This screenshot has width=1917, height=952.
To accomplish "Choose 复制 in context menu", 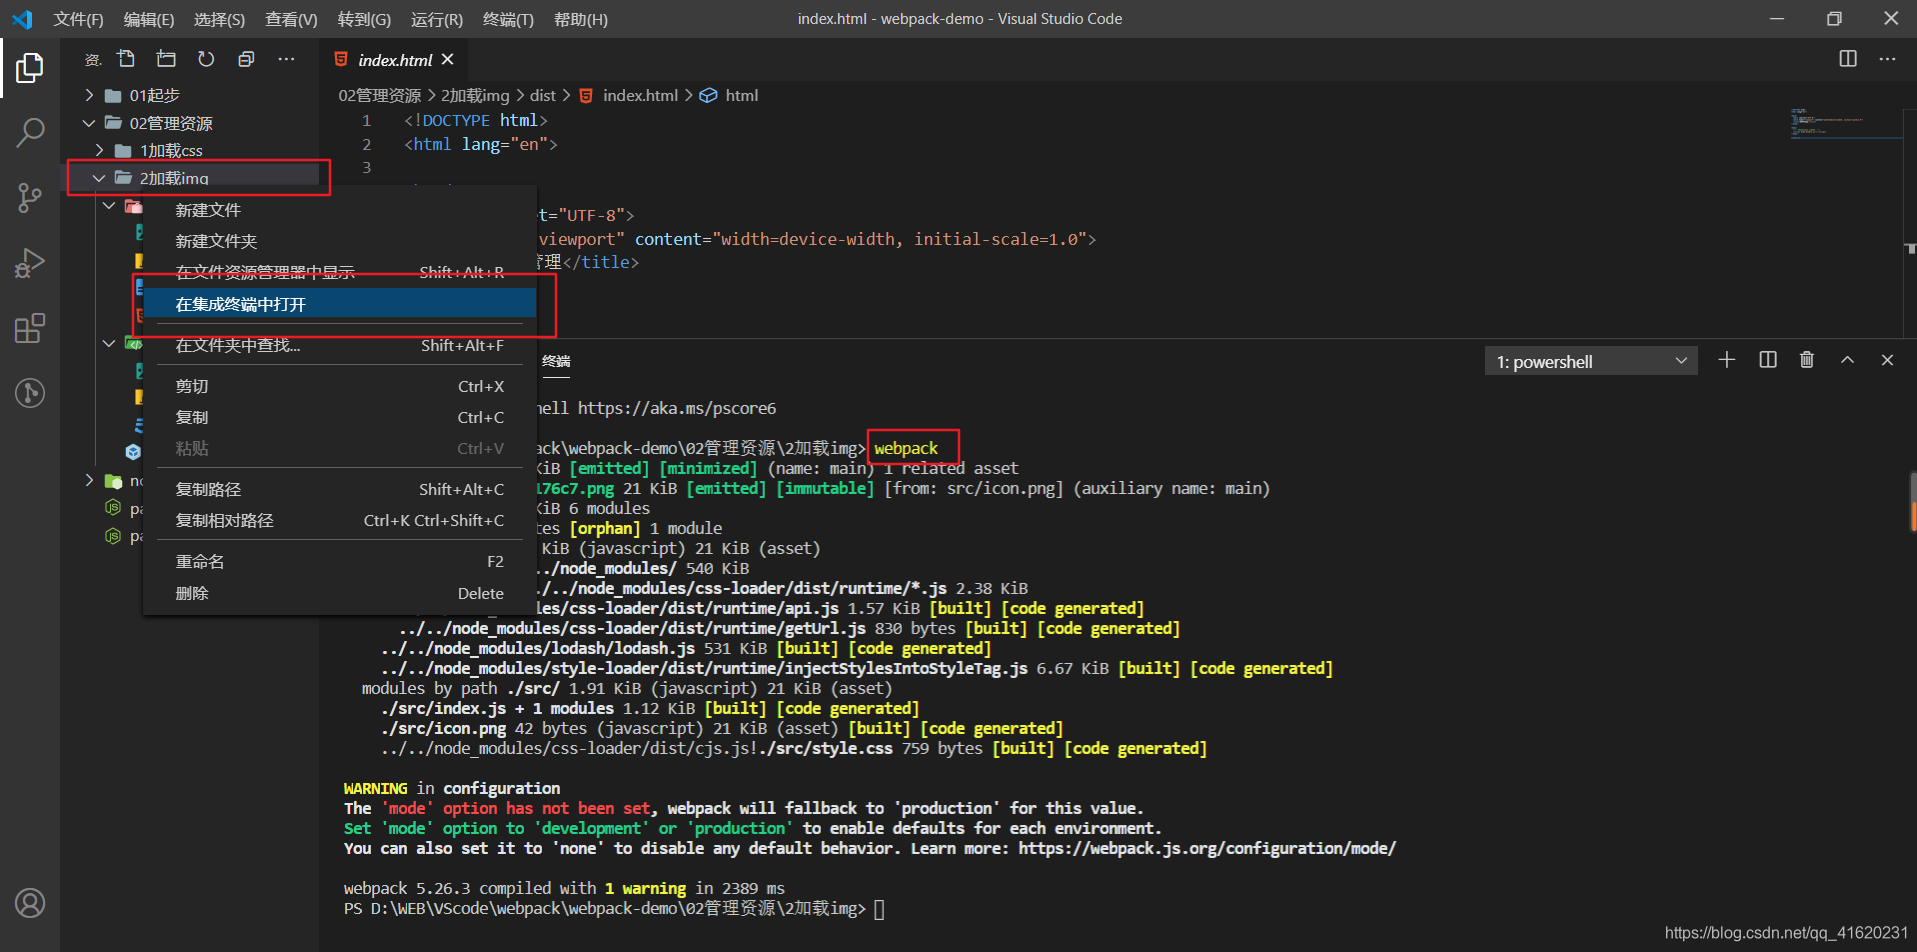I will pyautogui.click(x=340, y=417).
